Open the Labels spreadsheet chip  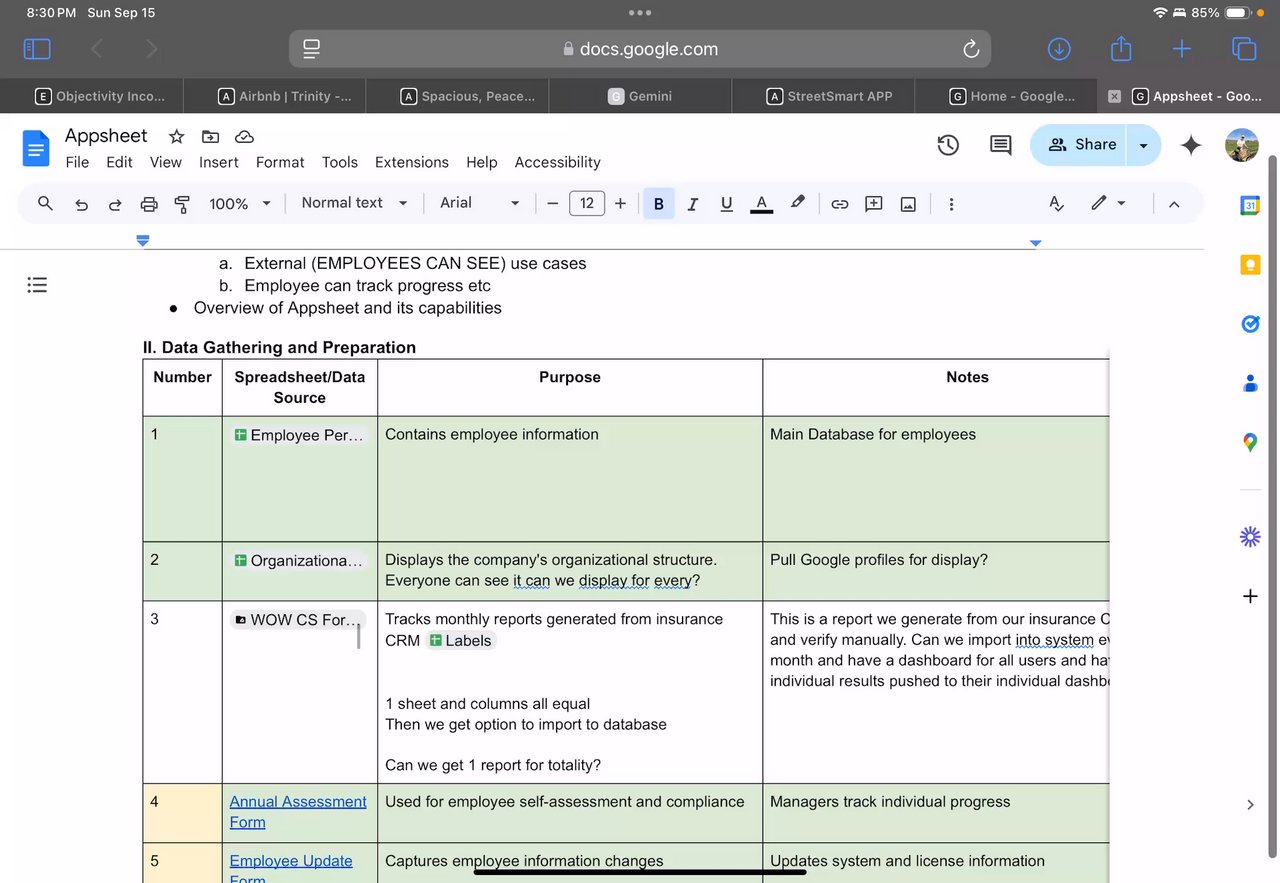[x=460, y=641]
